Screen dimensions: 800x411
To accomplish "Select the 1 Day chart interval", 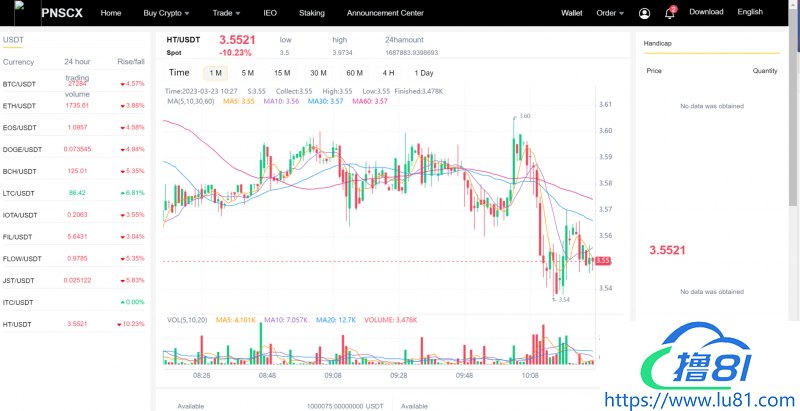I will coord(424,73).
